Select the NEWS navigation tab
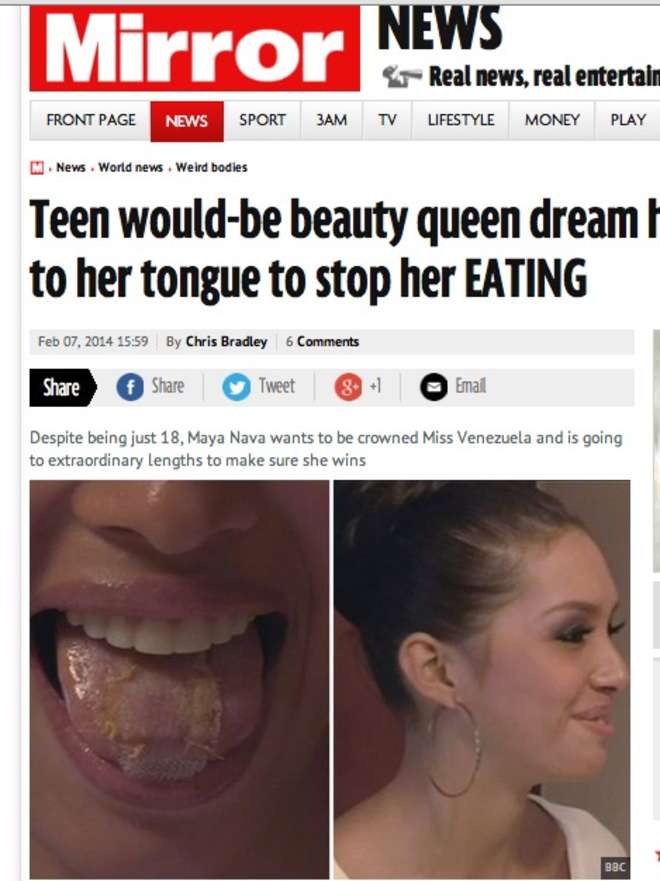The image size is (660, 881). click(187, 121)
